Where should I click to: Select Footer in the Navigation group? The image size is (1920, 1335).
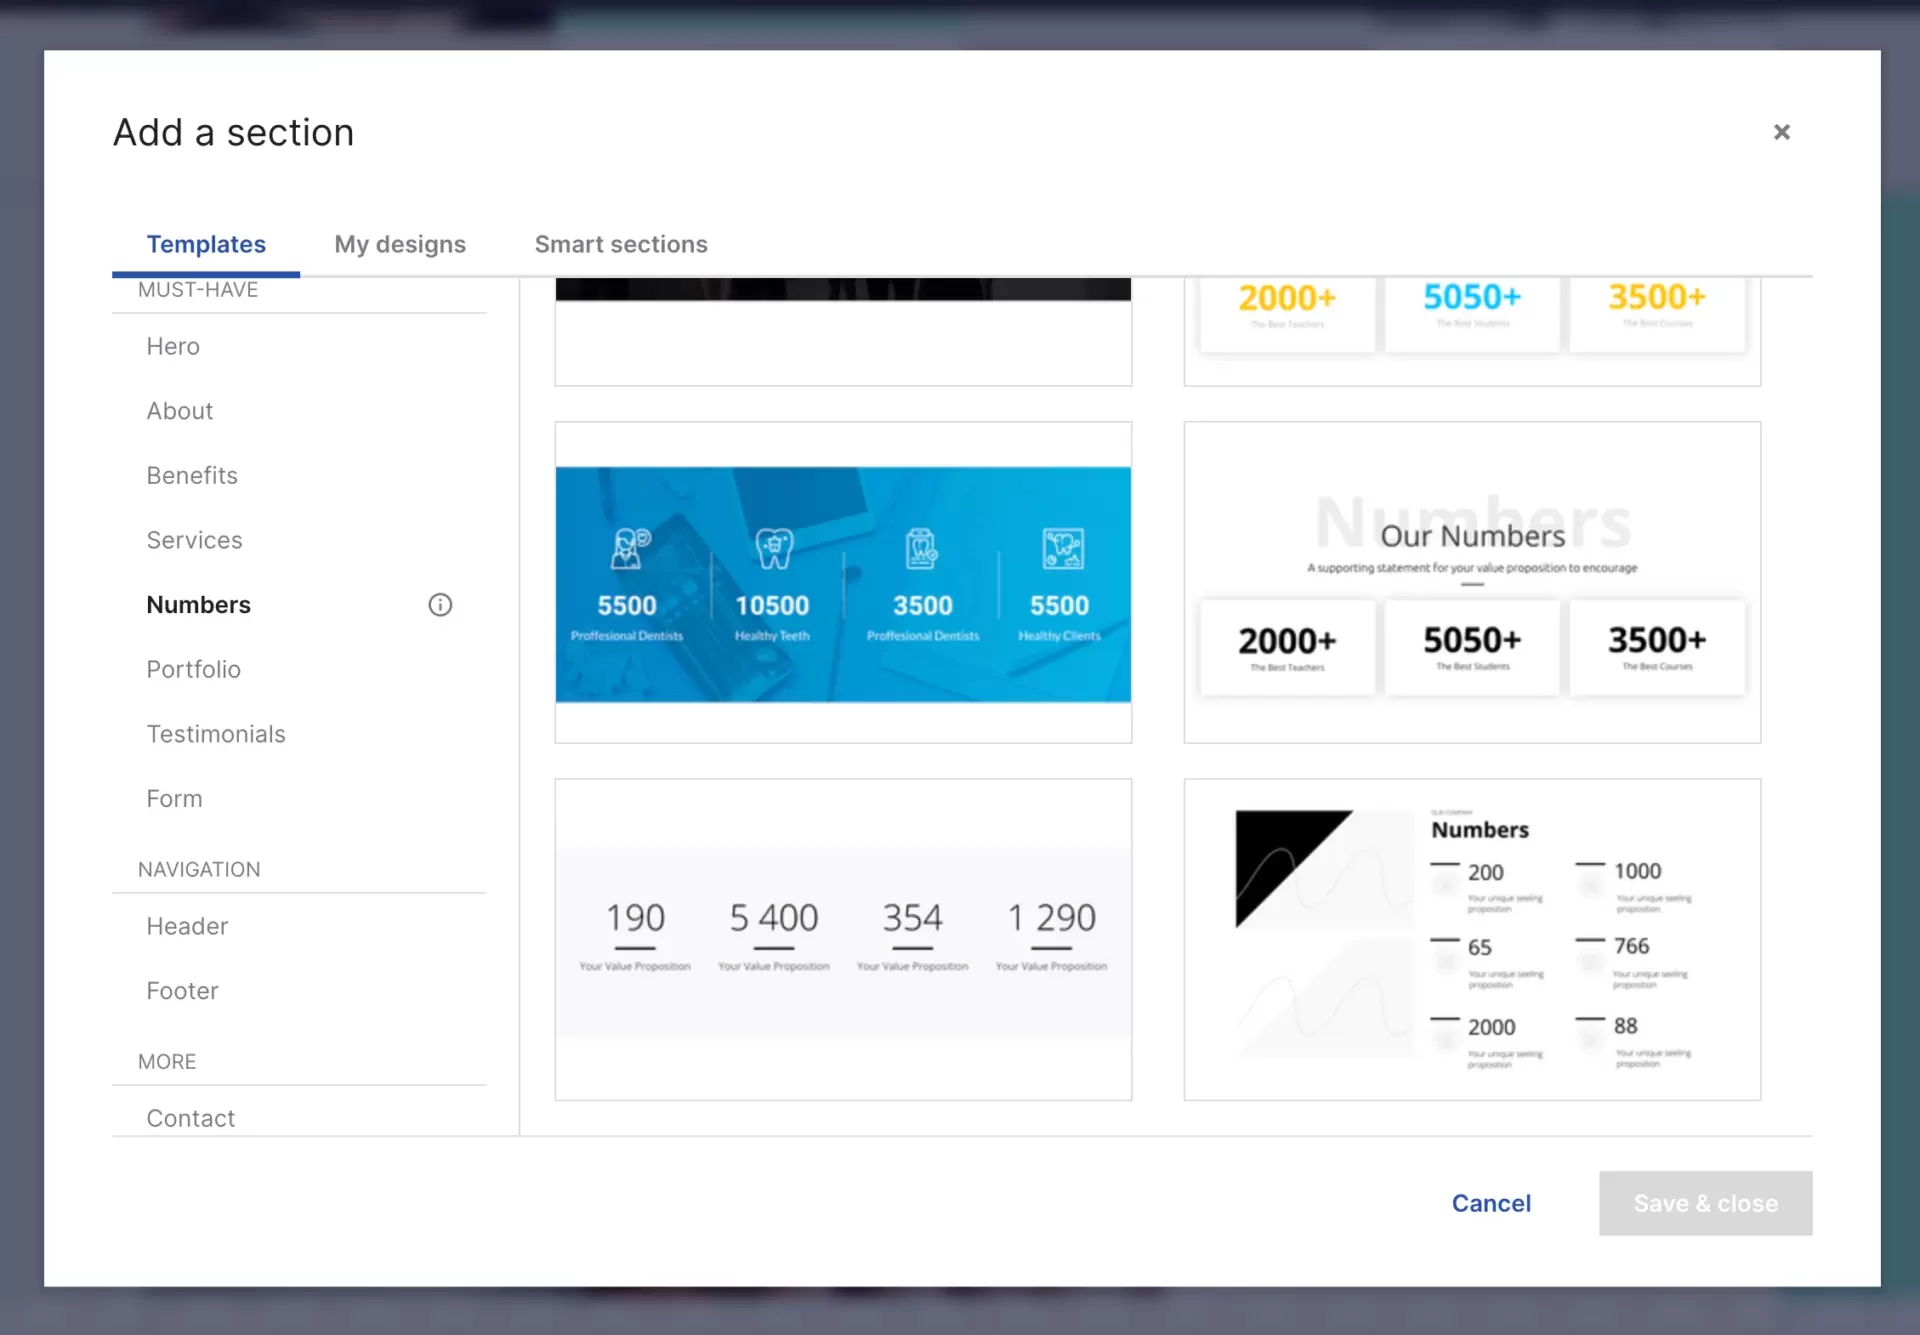[x=182, y=990]
